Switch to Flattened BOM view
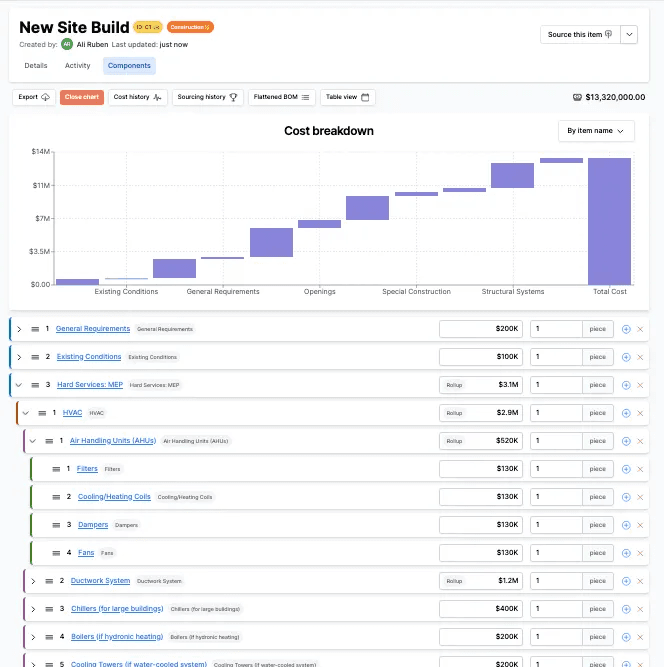Image resolution: width=664 pixels, height=667 pixels. coord(282,97)
